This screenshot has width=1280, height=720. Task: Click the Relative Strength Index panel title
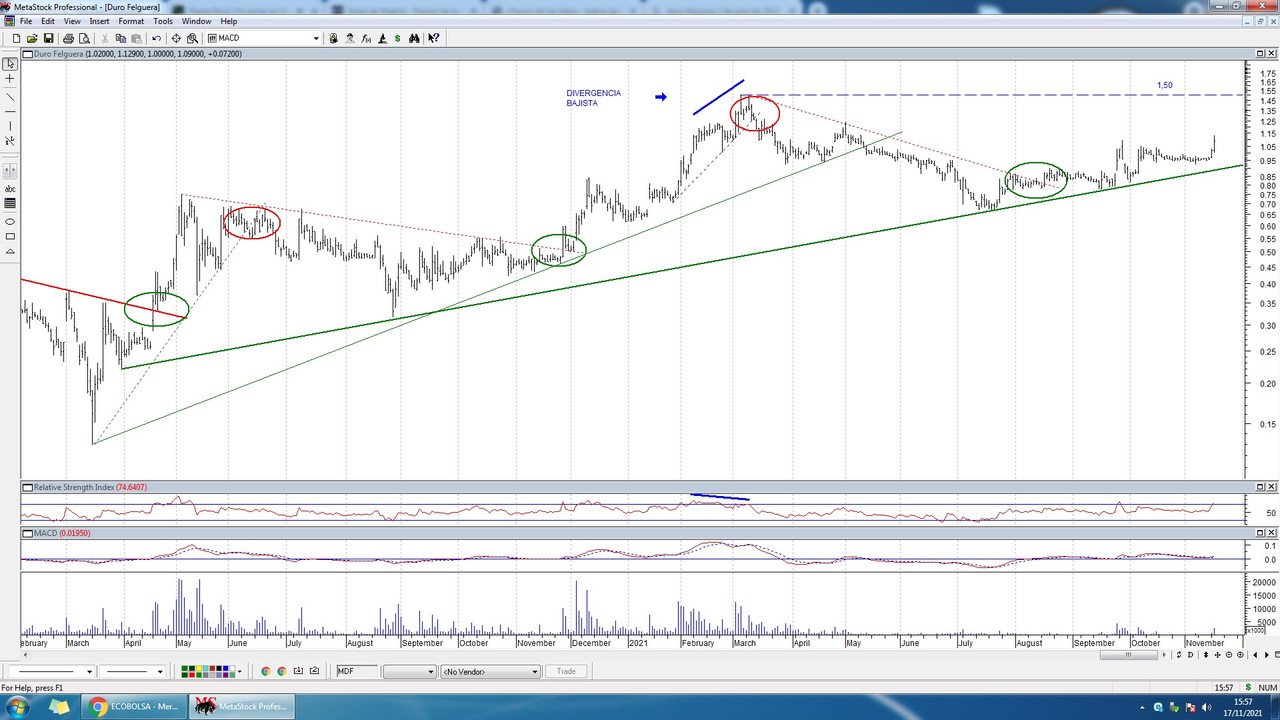(x=90, y=487)
